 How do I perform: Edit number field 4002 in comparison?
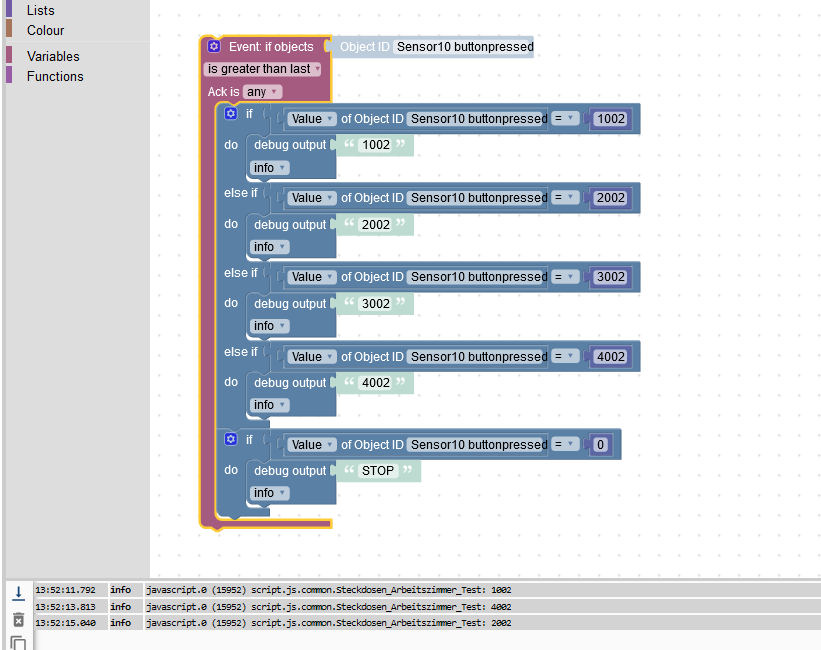tap(611, 357)
